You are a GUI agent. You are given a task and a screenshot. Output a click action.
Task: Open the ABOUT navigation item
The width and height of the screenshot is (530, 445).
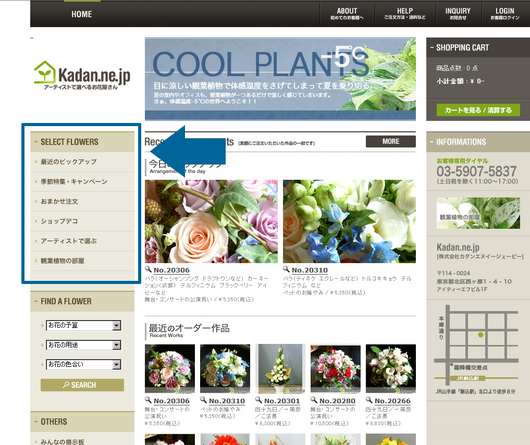coord(347,14)
